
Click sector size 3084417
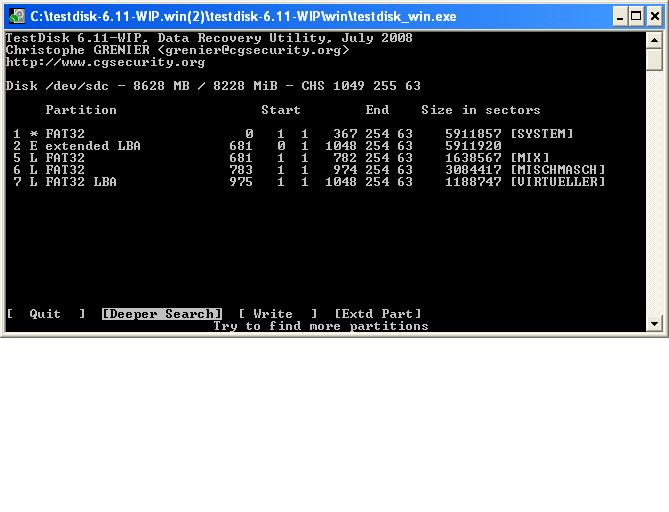(473, 170)
